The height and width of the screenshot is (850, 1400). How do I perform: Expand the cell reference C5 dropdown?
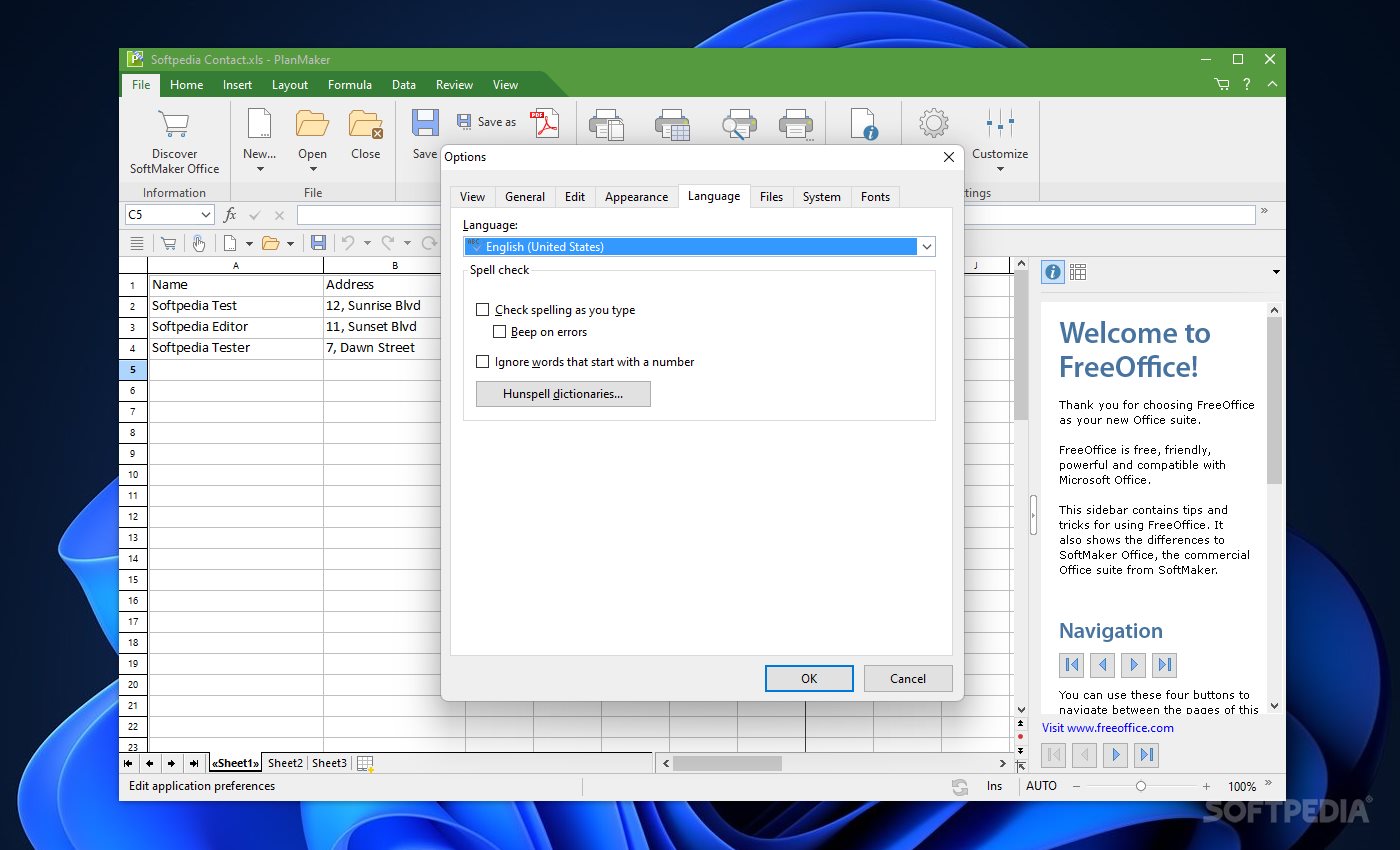tap(206, 215)
